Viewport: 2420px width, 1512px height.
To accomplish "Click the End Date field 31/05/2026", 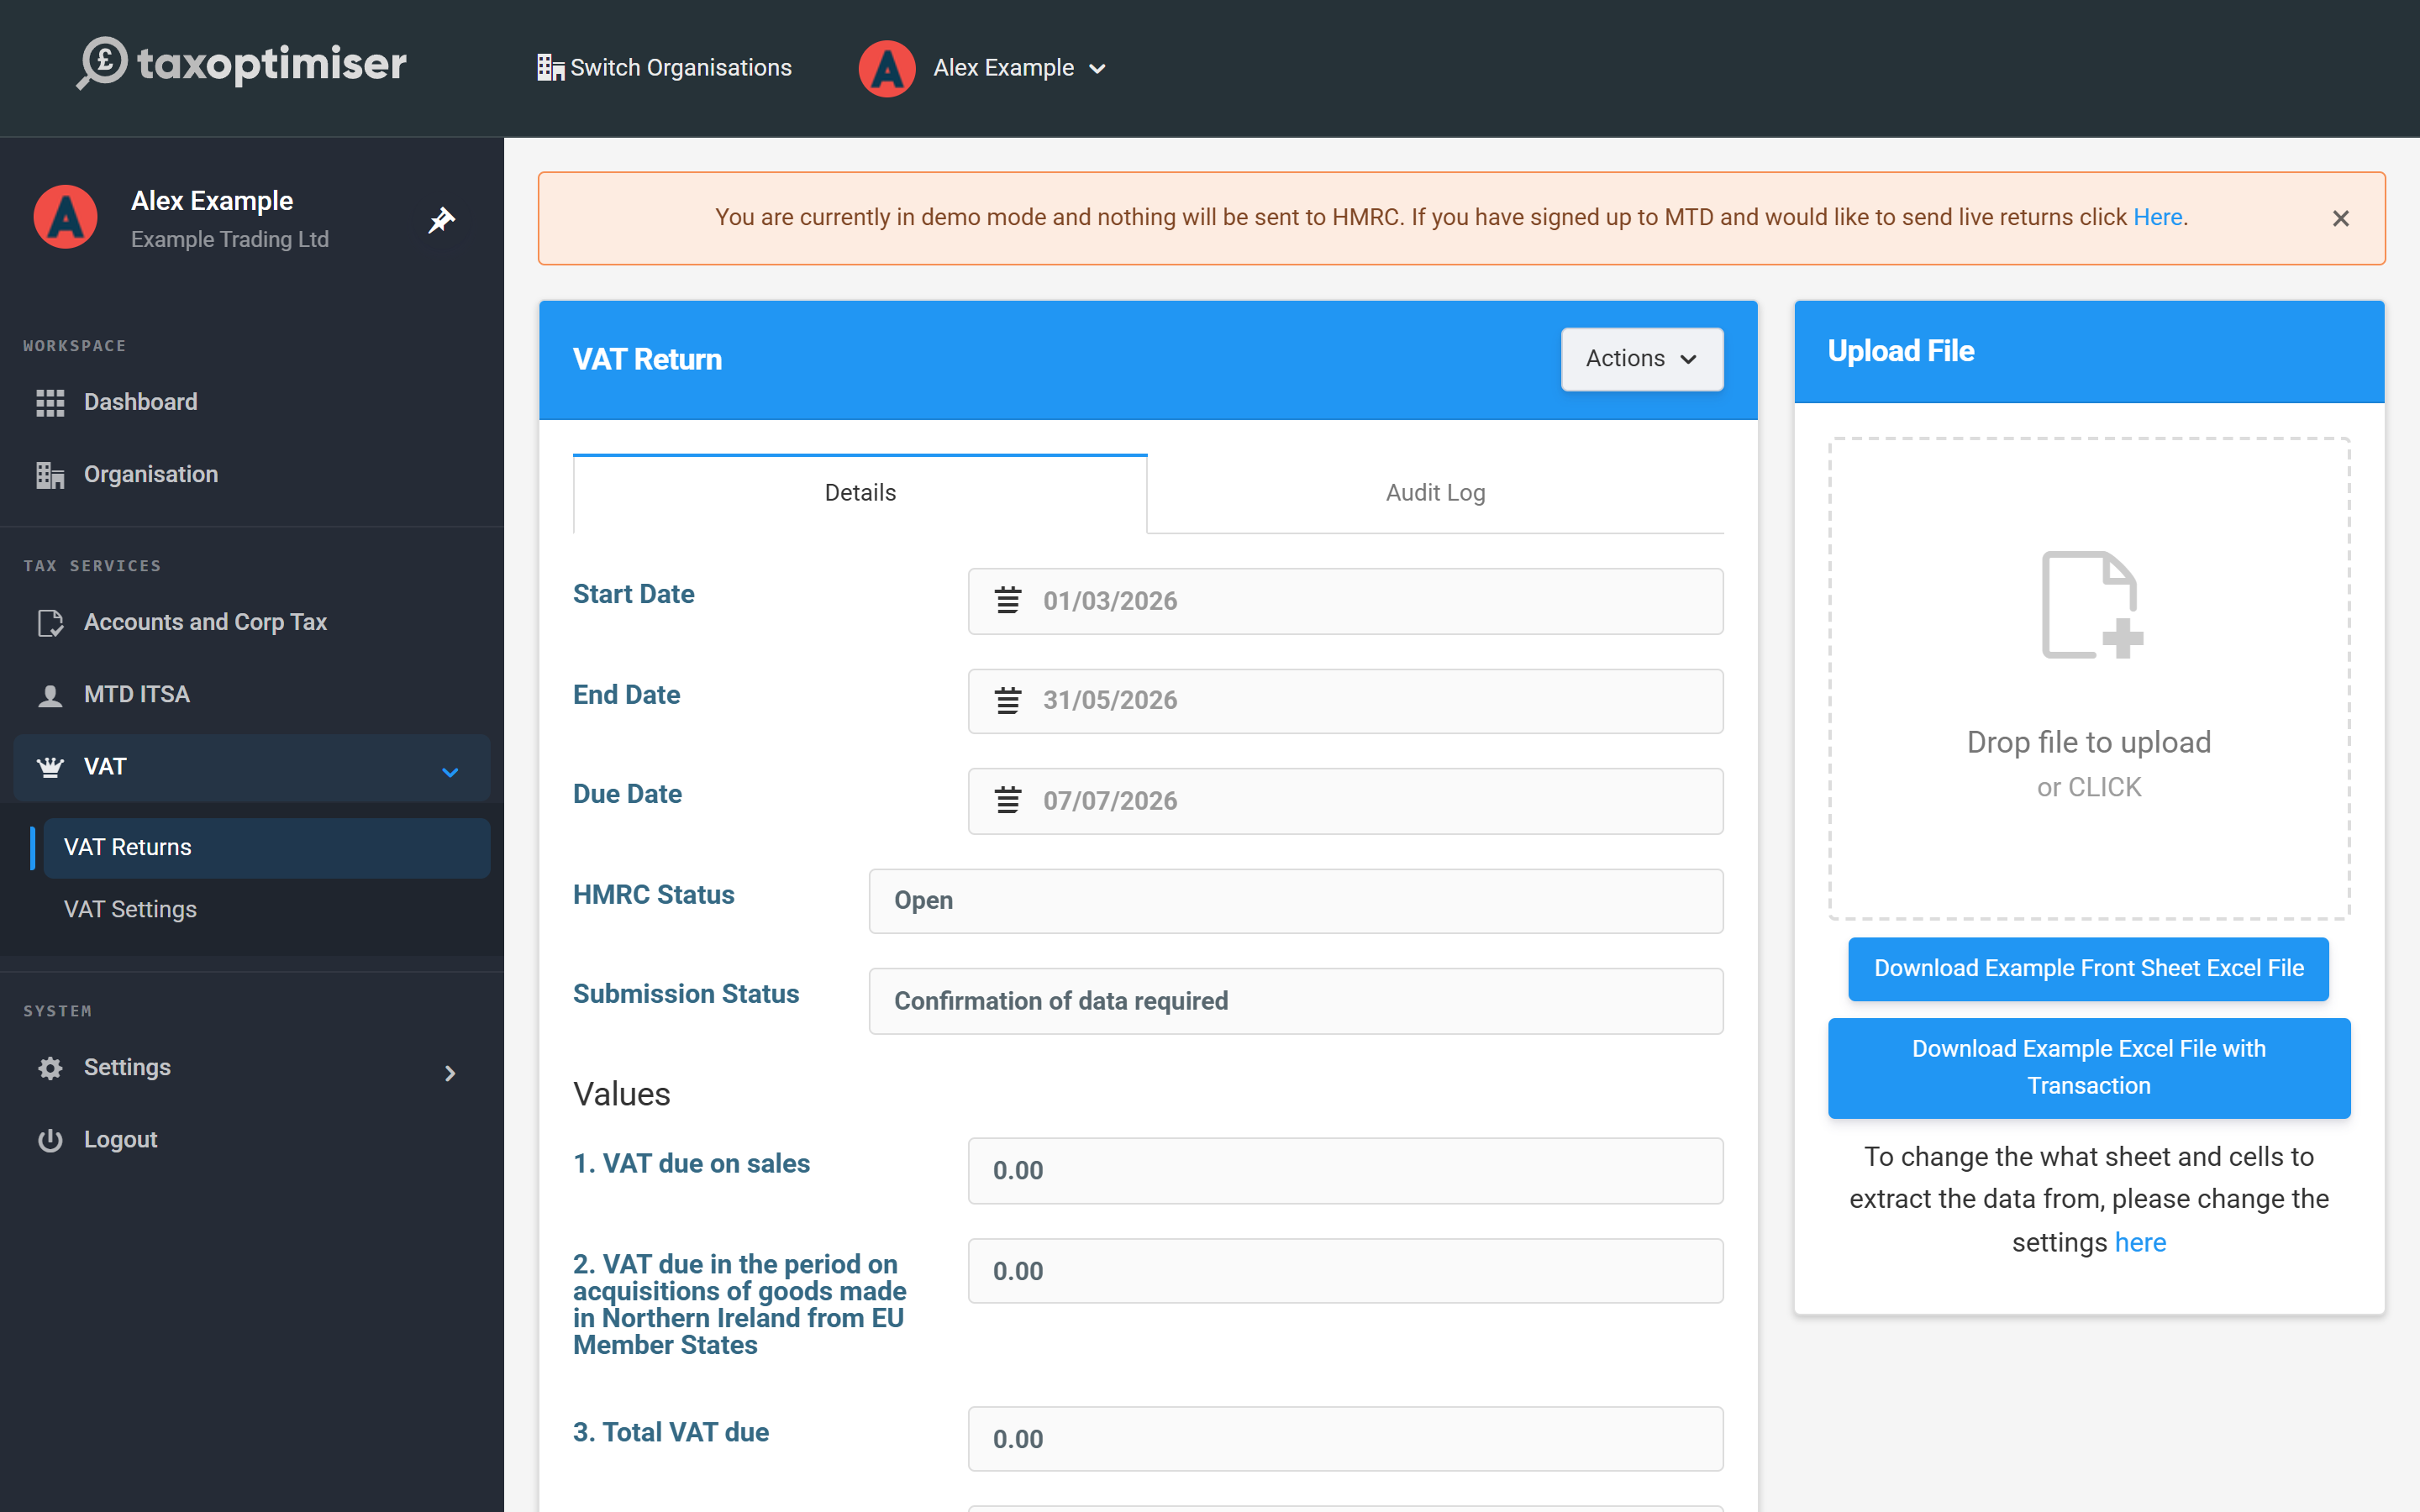I will (x=1345, y=701).
